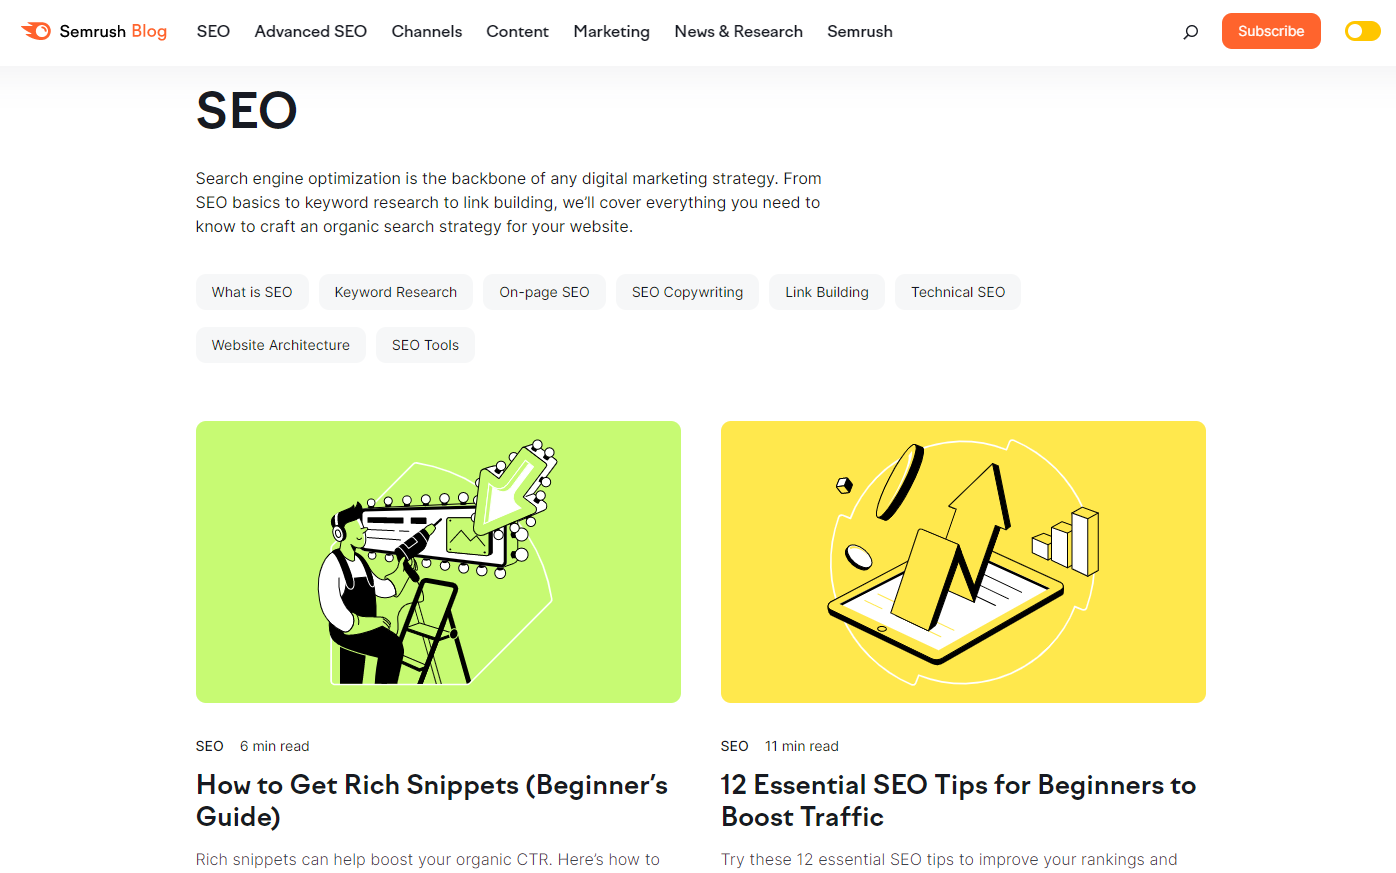This screenshot has width=1396, height=873.
Task: Open the Technical SEO tag
Action: 958,292
